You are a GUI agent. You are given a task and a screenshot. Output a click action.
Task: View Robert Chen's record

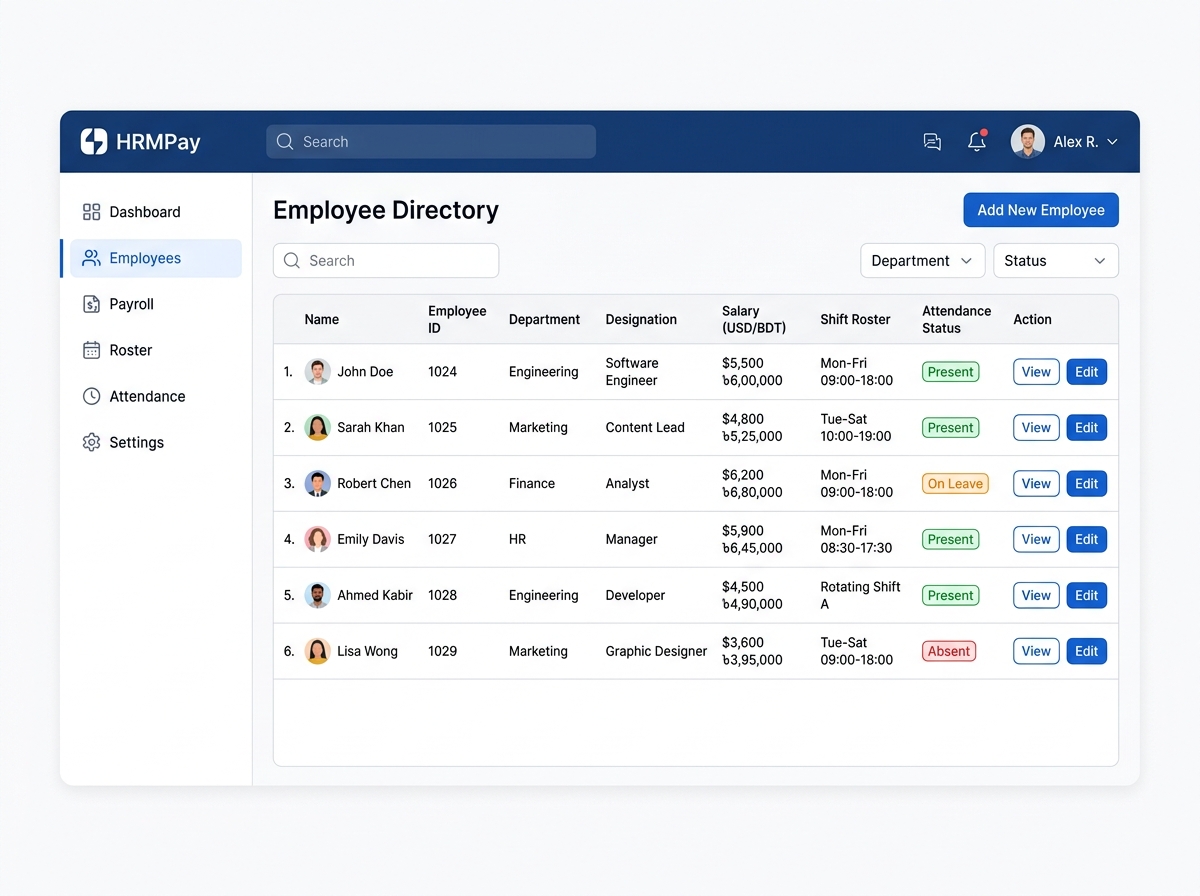tap(1036, 484)
